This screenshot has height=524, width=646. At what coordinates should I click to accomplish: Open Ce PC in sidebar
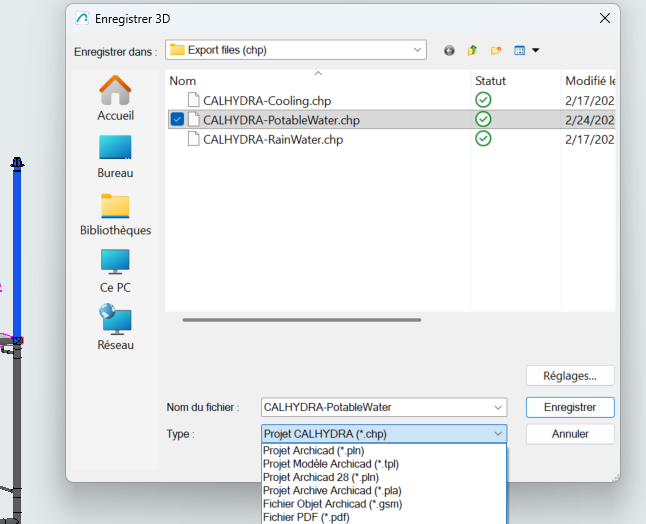click(x=115, y=271)
